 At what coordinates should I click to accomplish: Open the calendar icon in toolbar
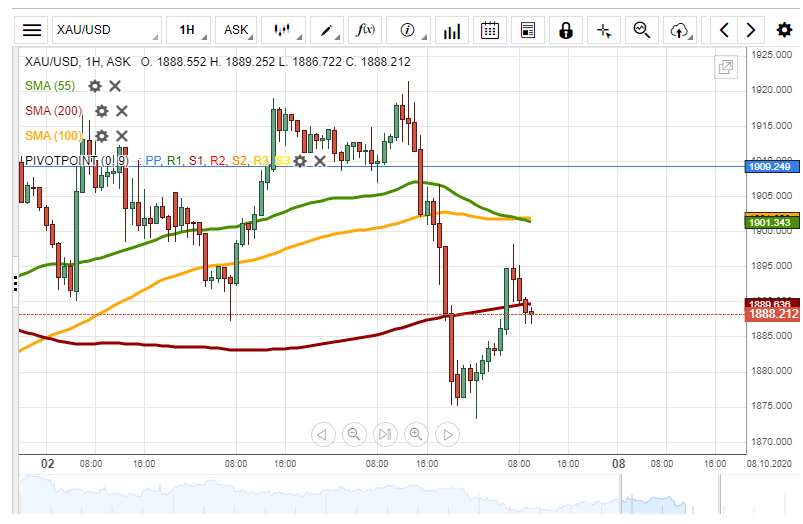tap(490, 30)
